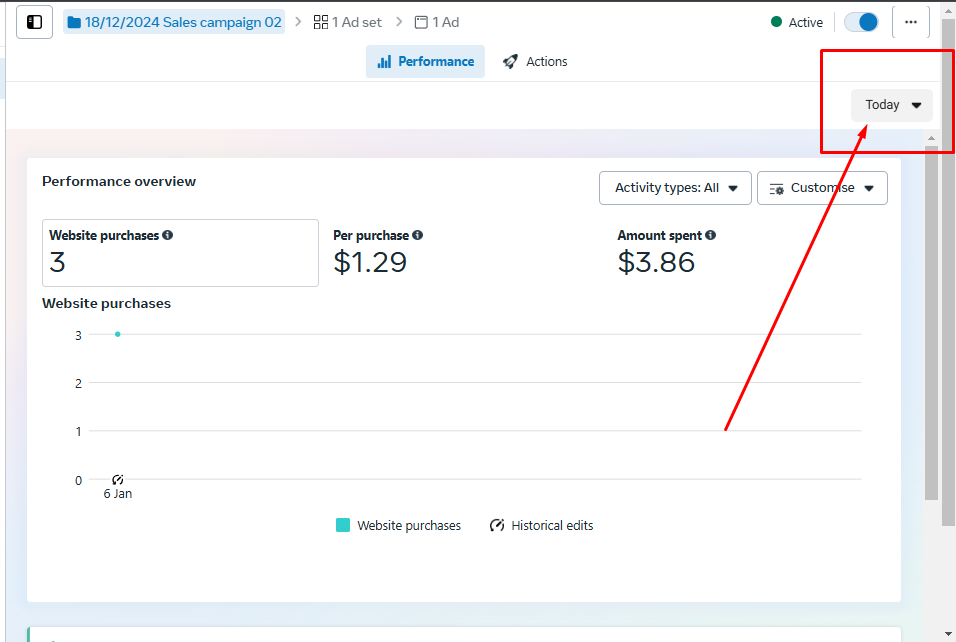This screenshot has height=642, width=956.
Task: Click the ad window icon in breadcrumb
Action: point(421,22)
